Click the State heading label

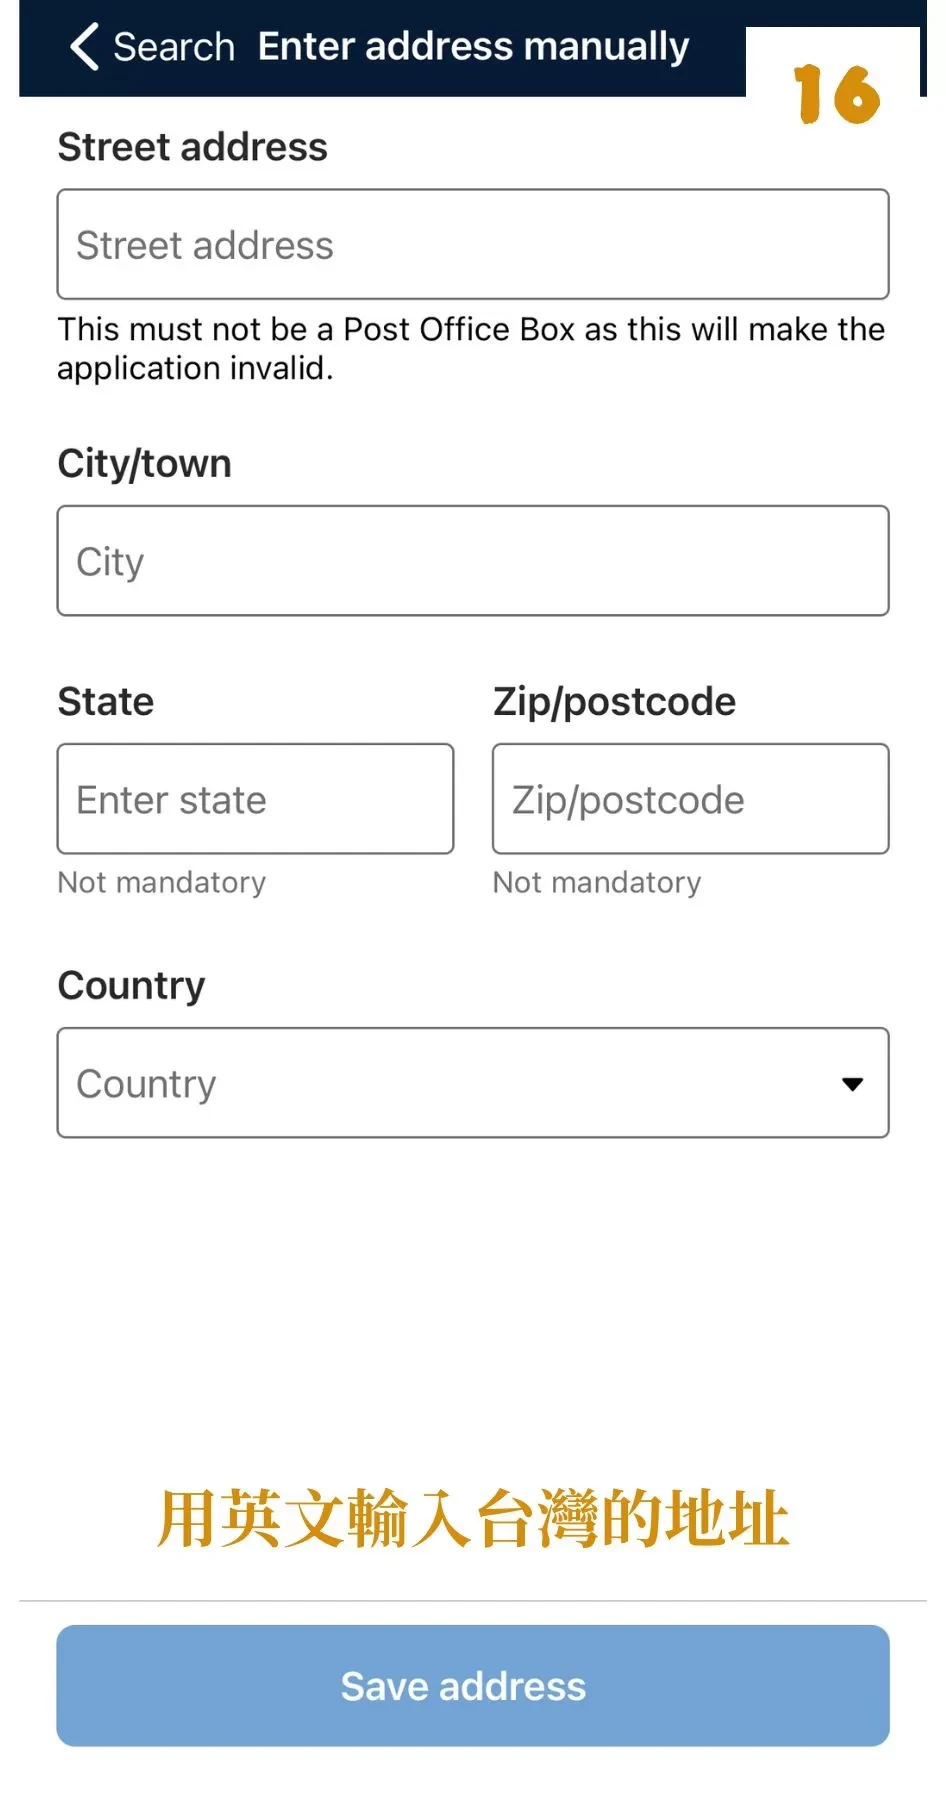pyautogui.click(x=106, y=701)
